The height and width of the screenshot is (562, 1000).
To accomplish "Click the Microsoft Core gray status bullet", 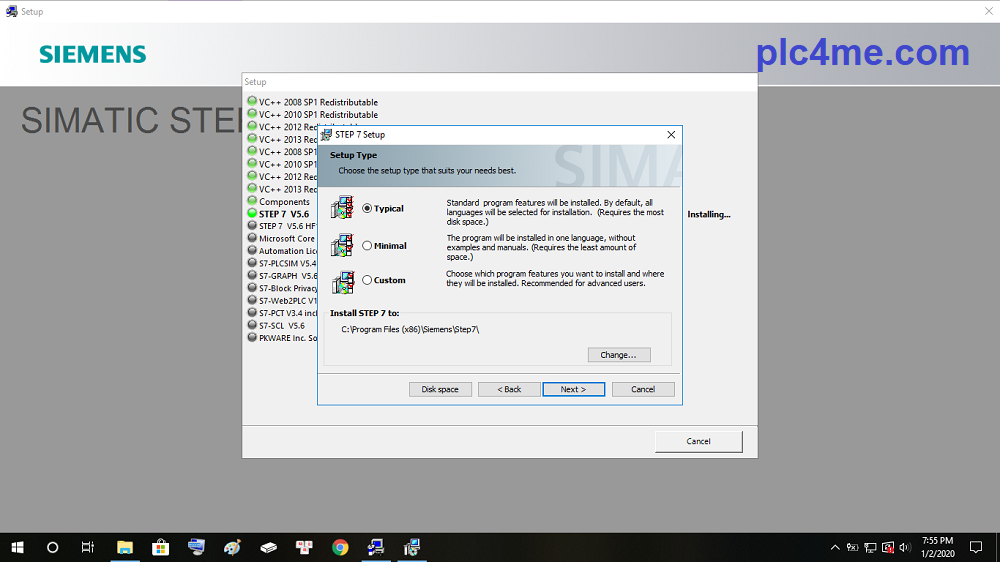I will pyautogui.click(x=252, y=237).
